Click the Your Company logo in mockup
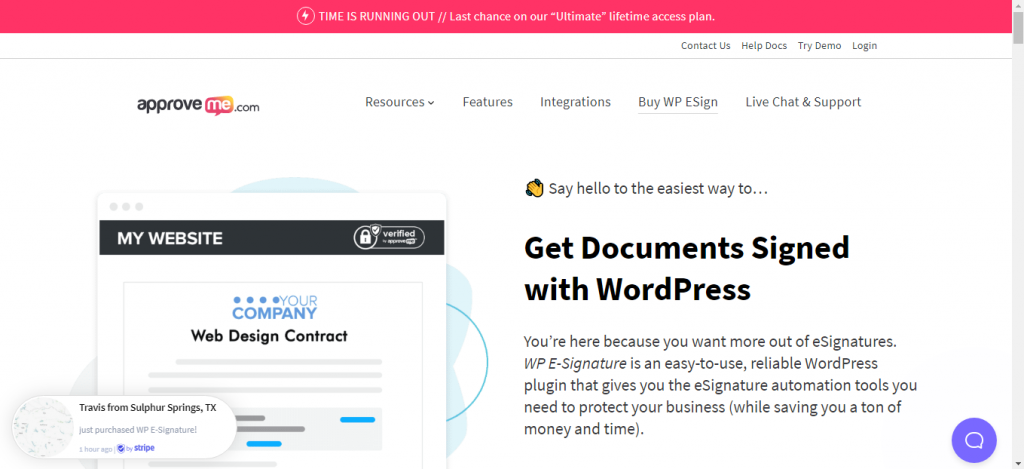Image resolution: width=1024 pixels, height=469 pixels. pos(275,307)
